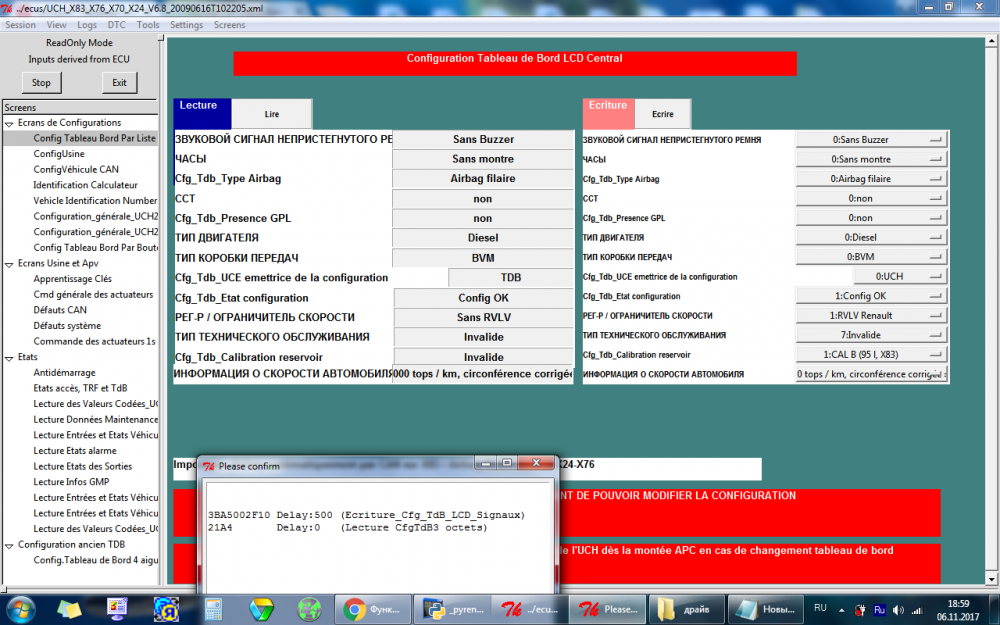This screenshot has width=1000, height=625.
Task: Open the Screens menu
Action: point(230,25)
